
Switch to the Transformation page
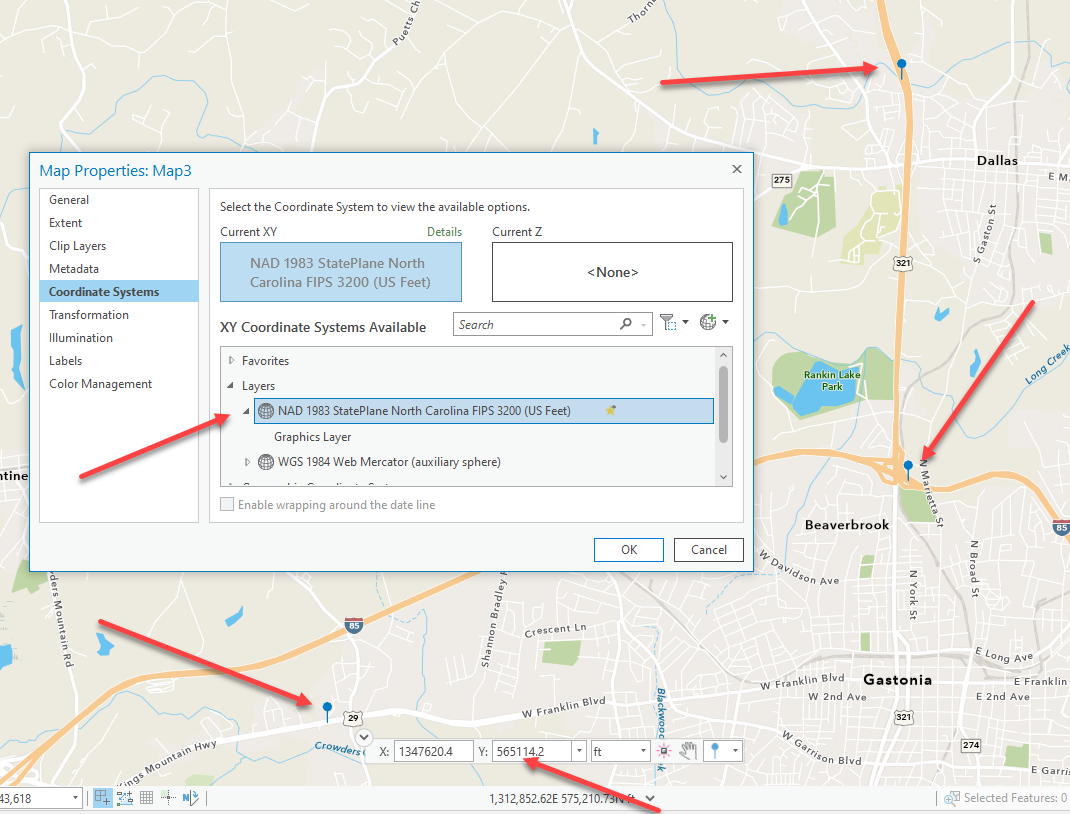(x=88, y=314)
